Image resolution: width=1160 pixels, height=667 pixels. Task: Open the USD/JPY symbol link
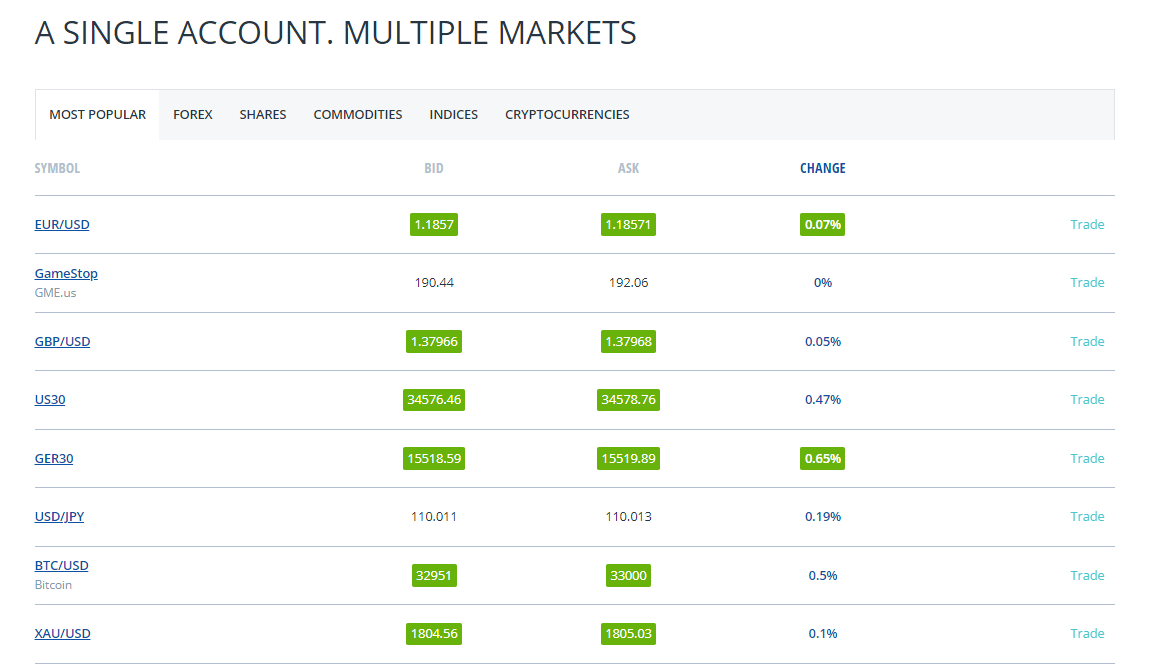[59, 516]
